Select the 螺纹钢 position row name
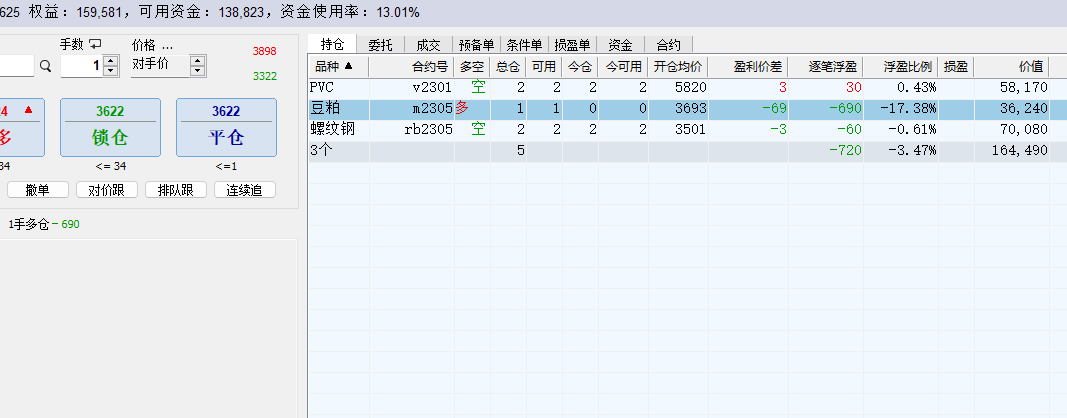 click(333, 129)
